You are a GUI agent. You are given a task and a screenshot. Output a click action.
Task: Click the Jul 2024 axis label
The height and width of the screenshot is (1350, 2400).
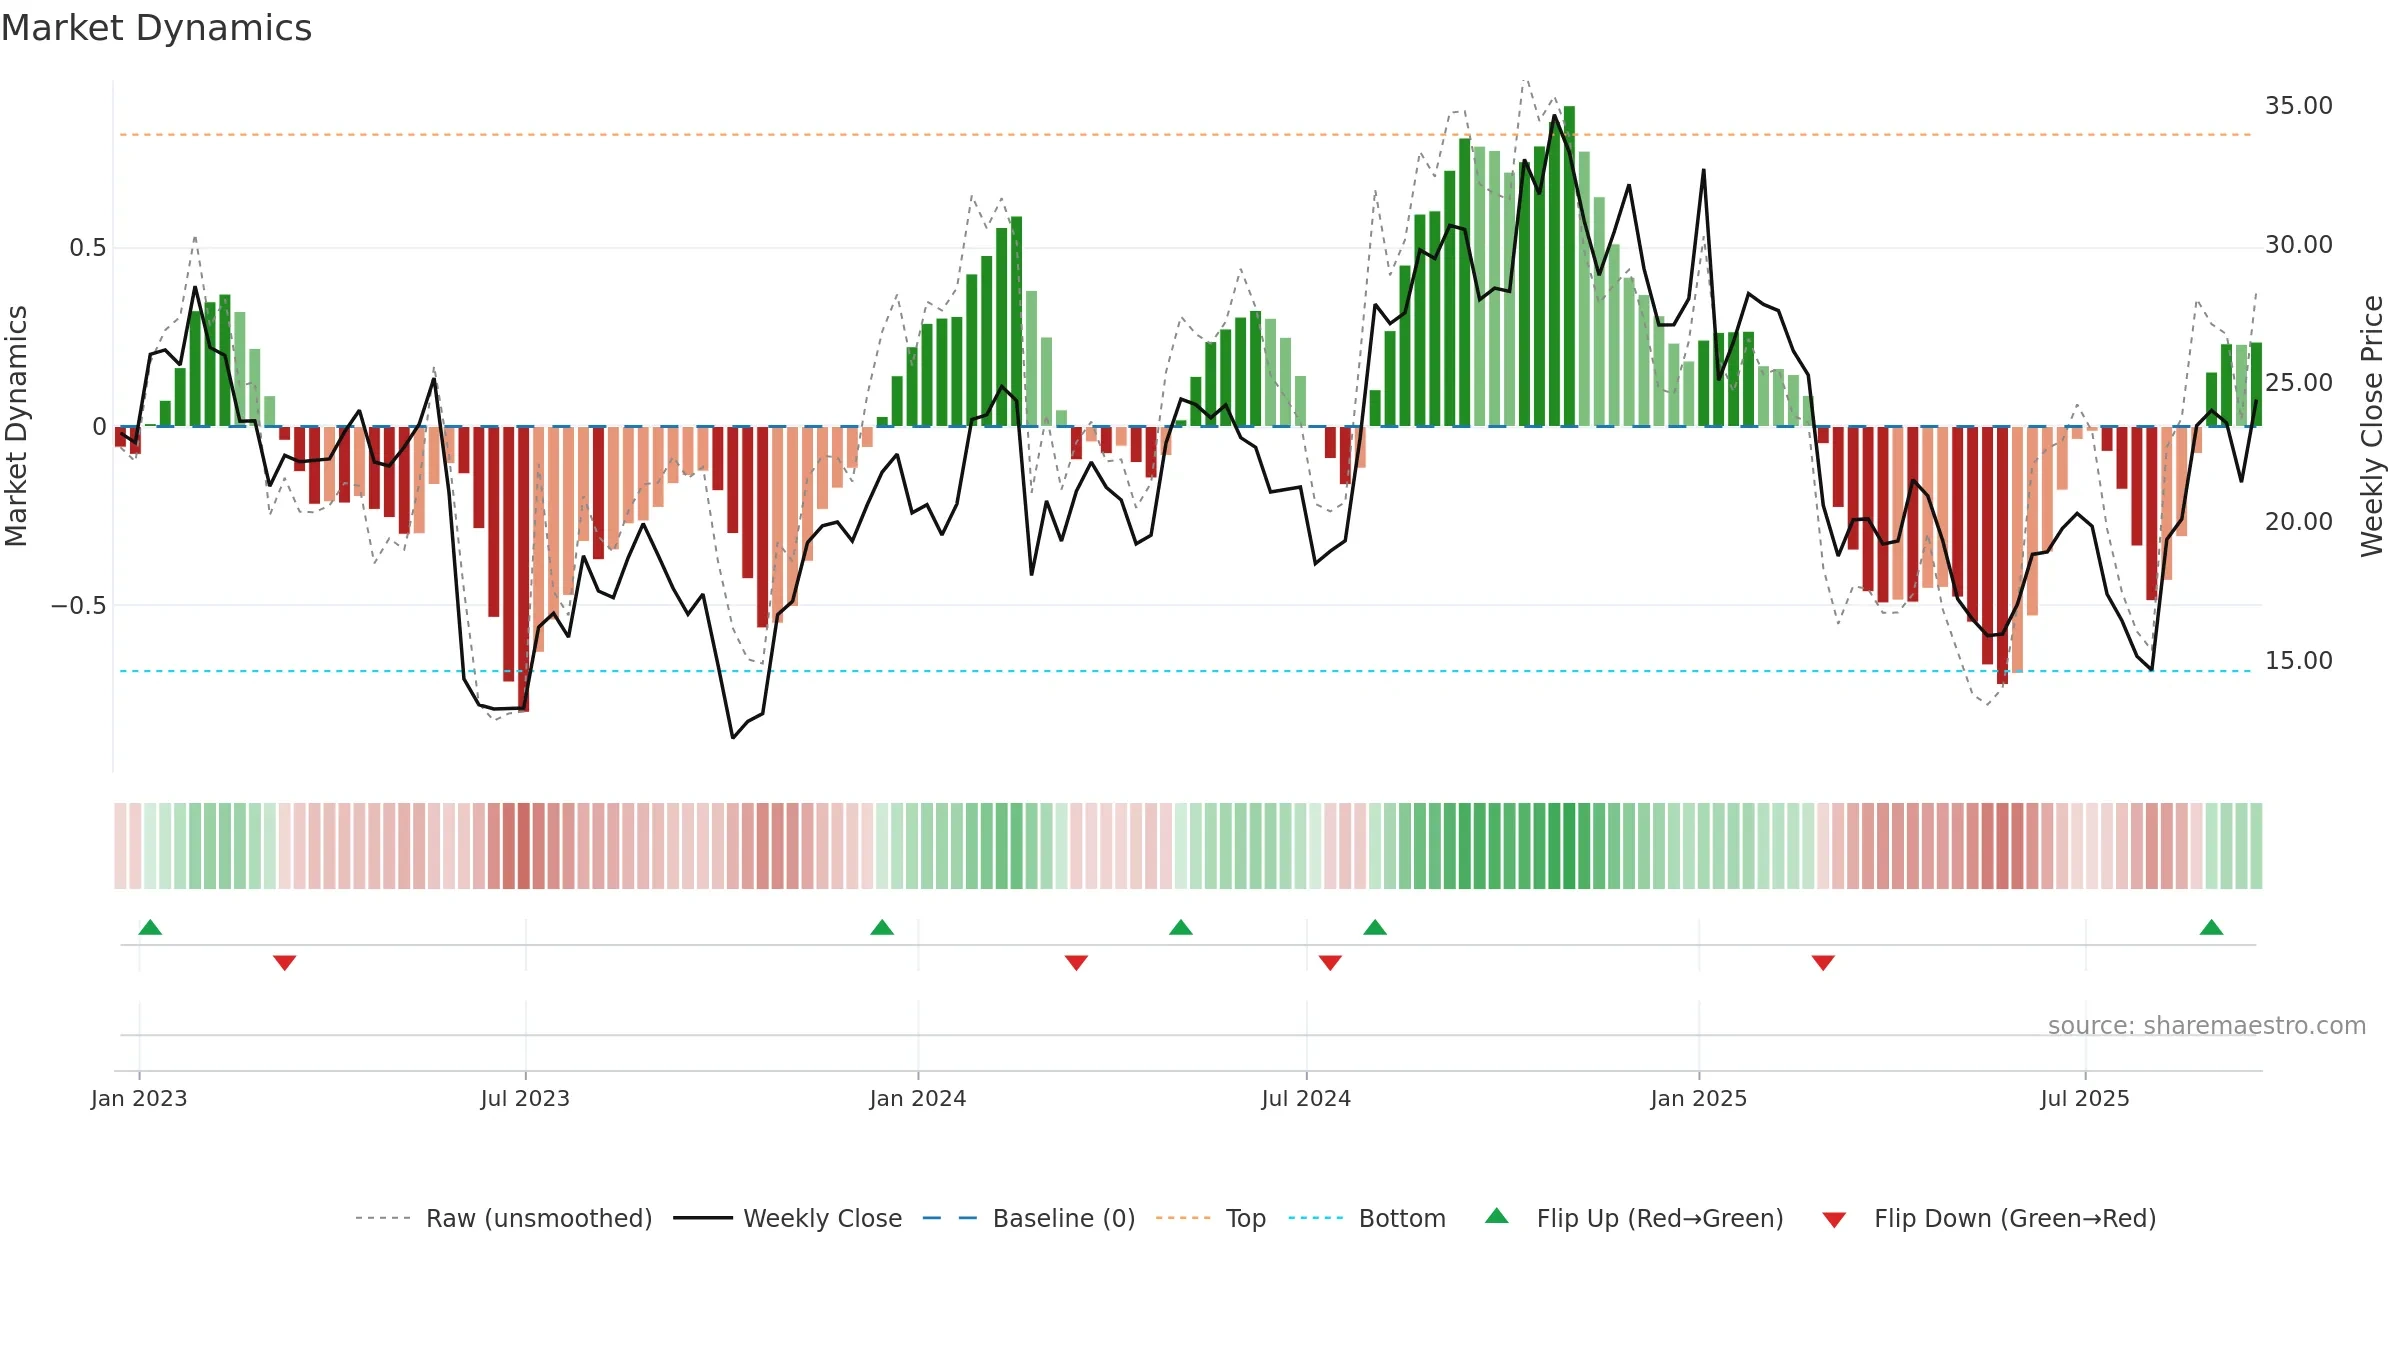1306,1098
